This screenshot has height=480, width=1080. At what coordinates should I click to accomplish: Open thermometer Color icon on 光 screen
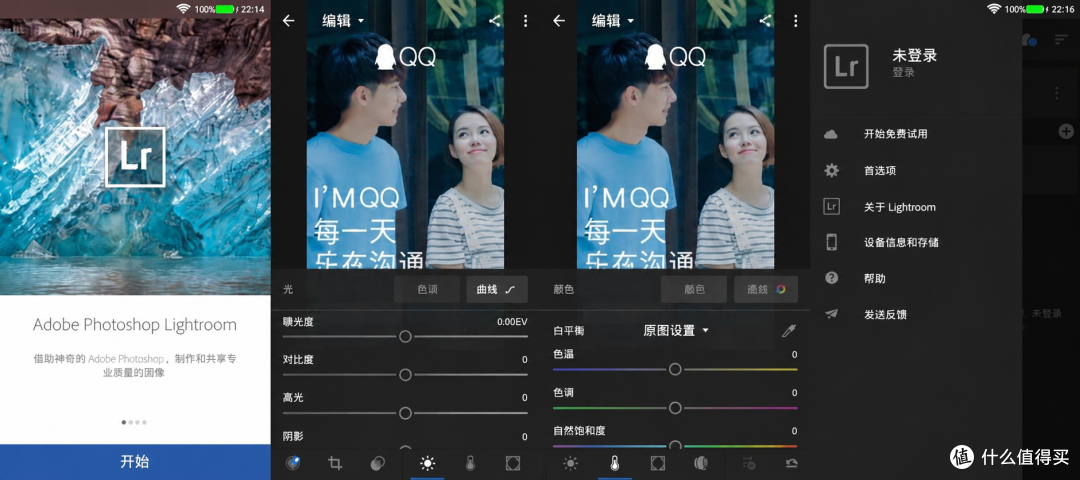[x=470, y=463]
